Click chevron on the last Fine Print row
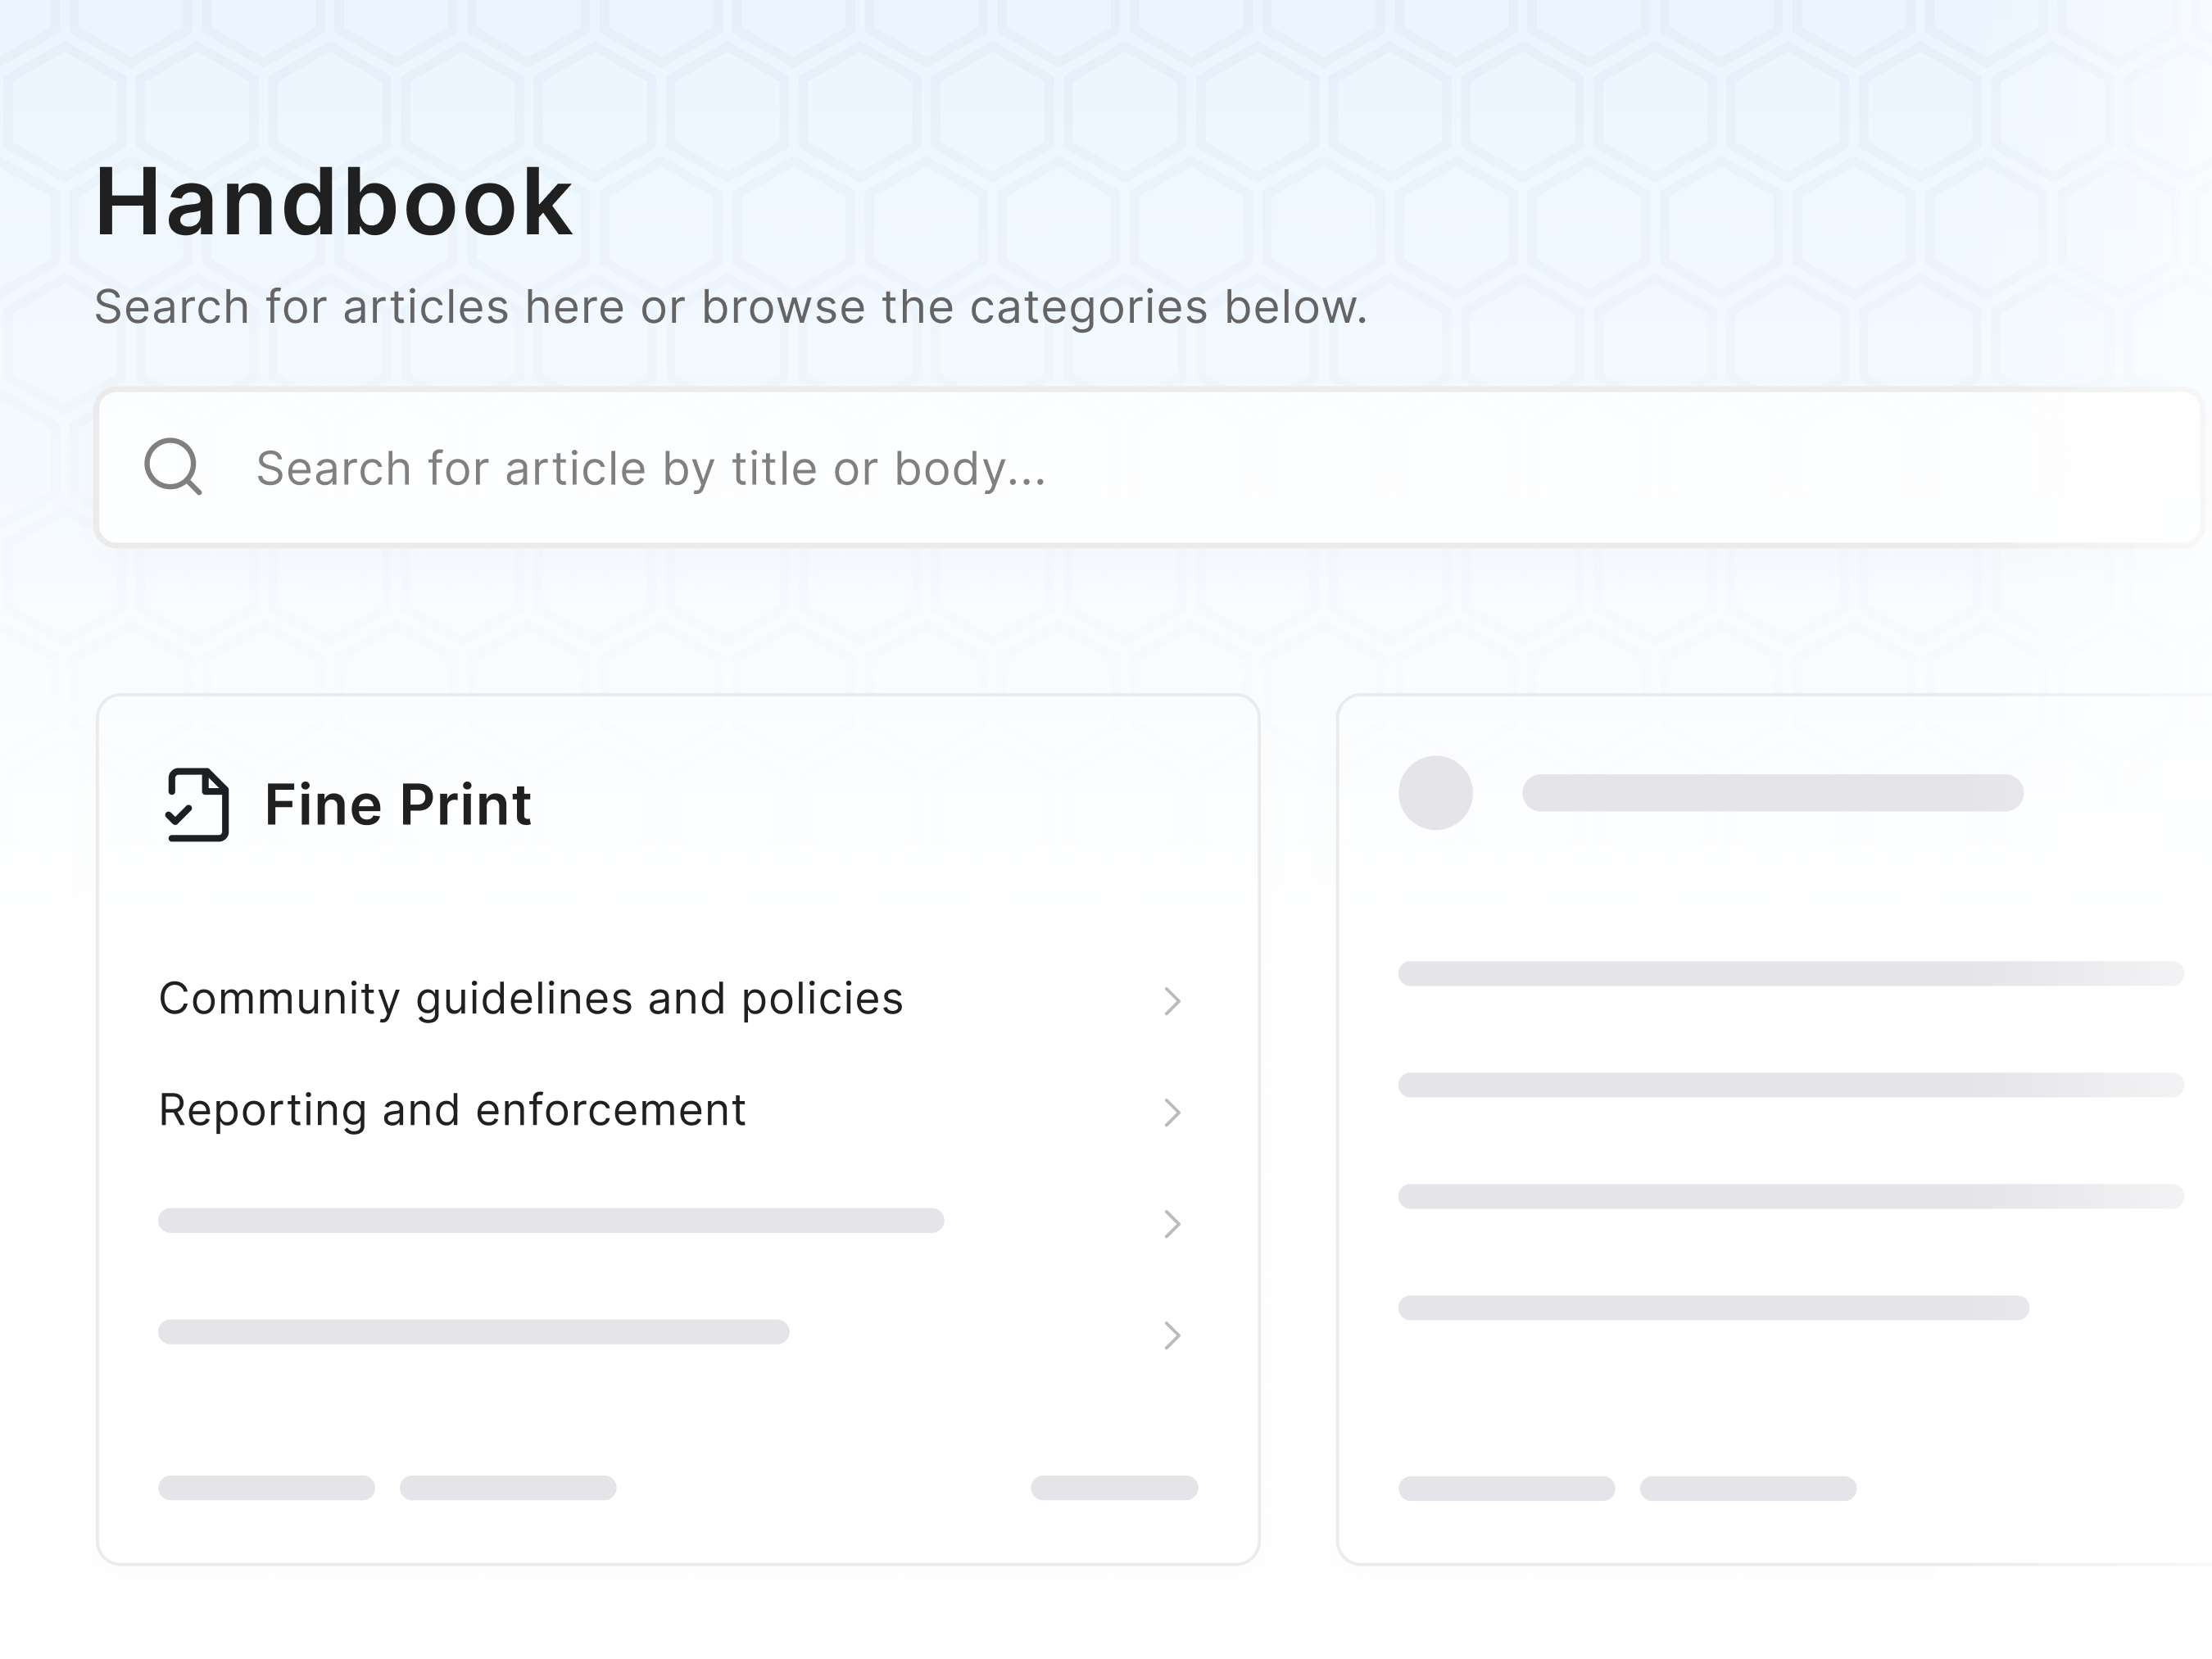2212x1659 pixels. 1172,1335
